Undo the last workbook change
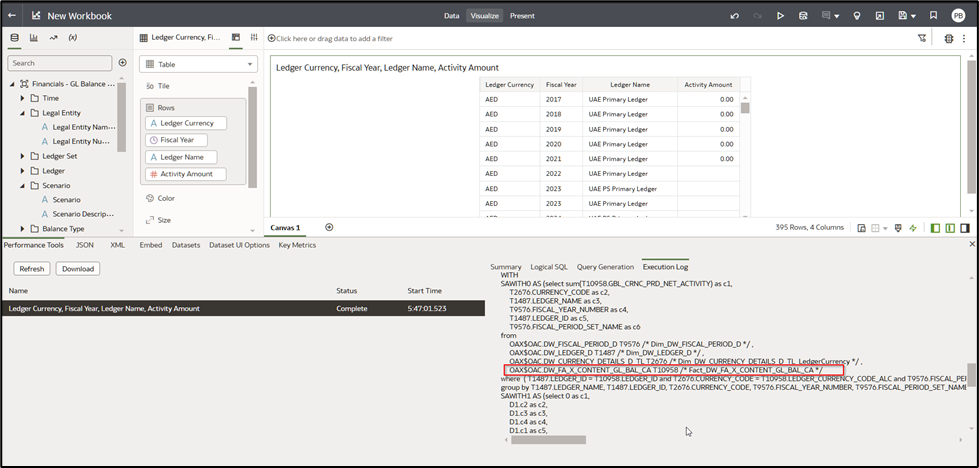 point(735,16)
